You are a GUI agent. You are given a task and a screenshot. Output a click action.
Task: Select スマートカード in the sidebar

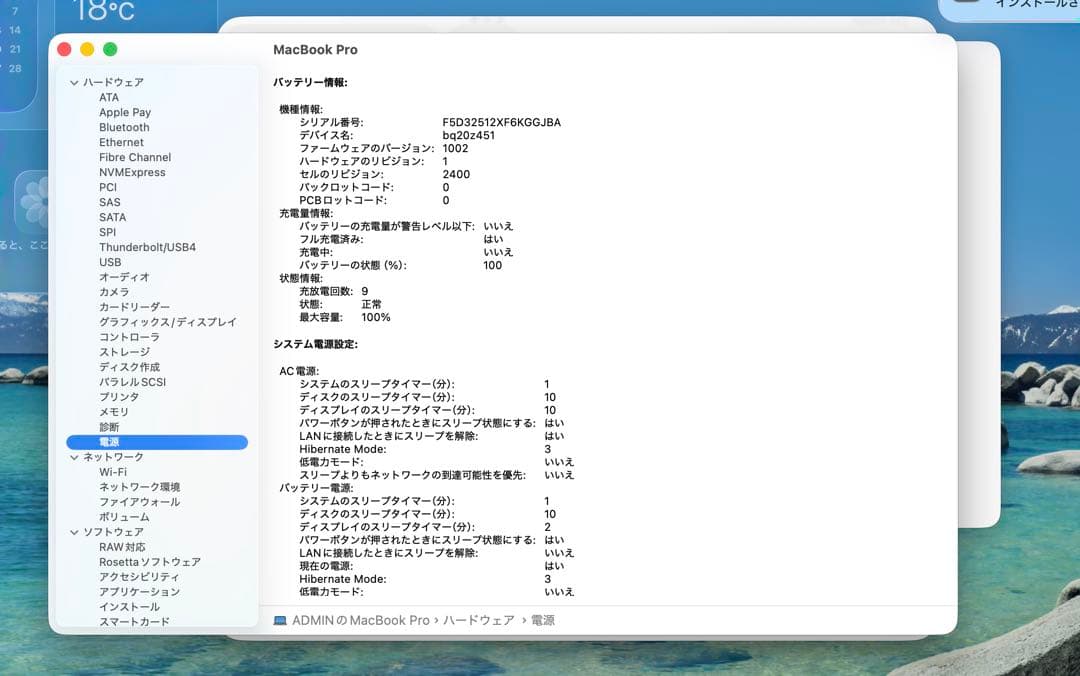click(134, 622)
